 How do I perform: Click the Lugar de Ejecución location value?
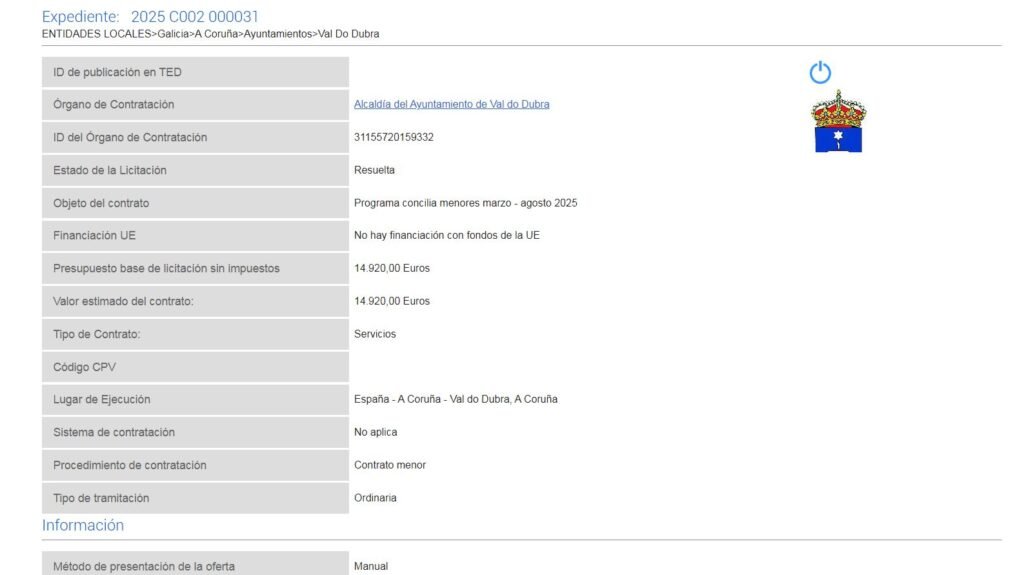point(455,399)
